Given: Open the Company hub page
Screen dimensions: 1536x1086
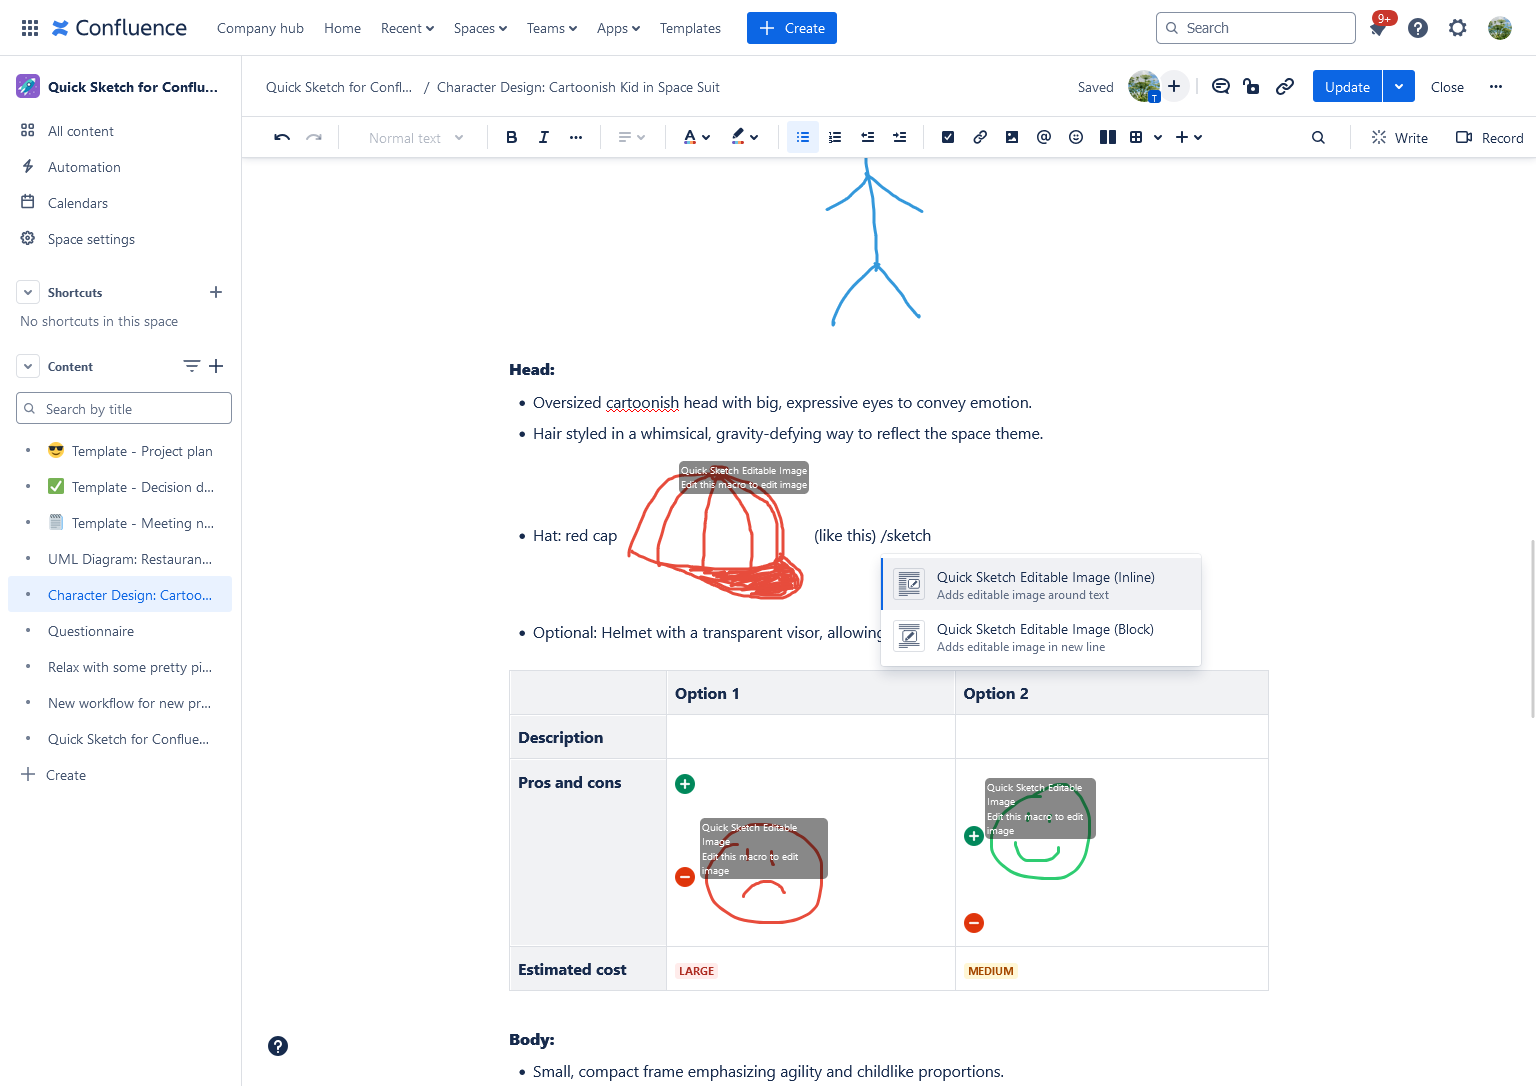Looking at the screenshot, I should tap(260, 28).
